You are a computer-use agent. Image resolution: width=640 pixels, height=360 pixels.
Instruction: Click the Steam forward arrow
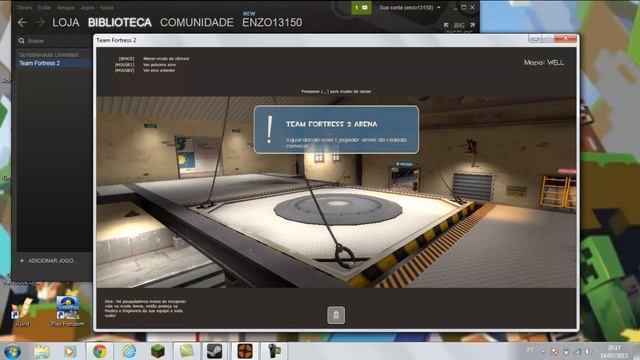click(x=40, y=23)
